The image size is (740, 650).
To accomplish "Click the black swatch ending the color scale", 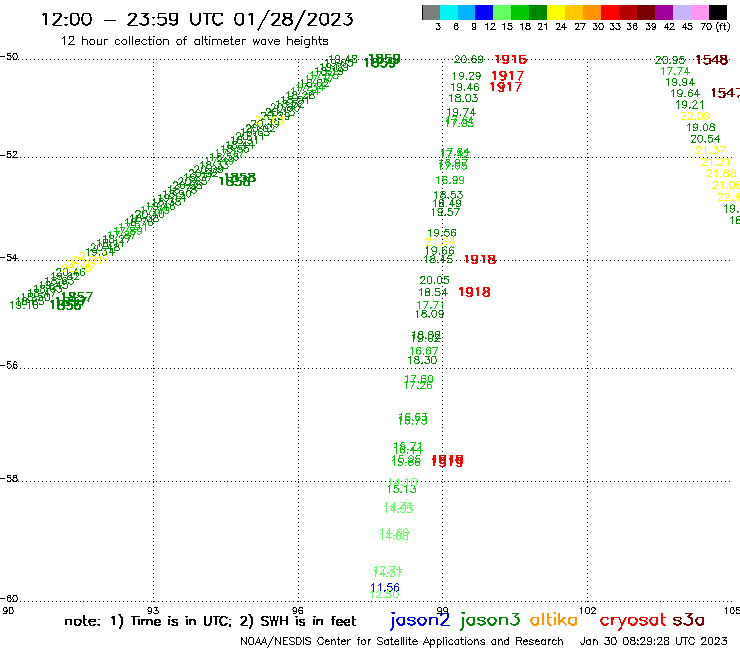I will [717, 12].
